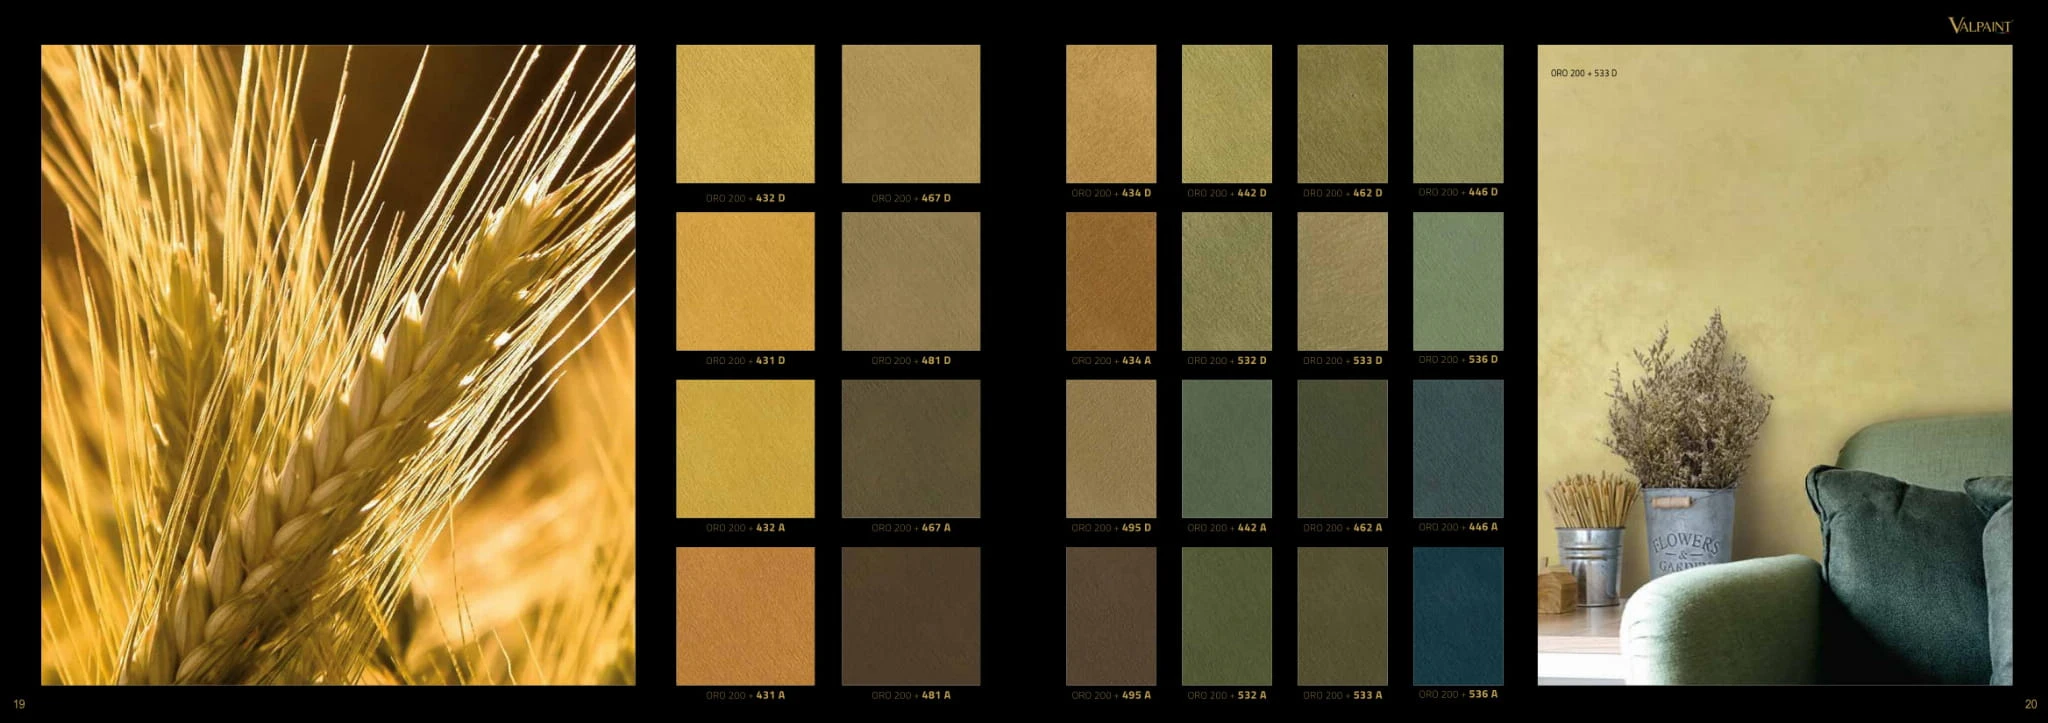Choose the ORO 200 + 446 A swatch
This screenshot has height=723, width=2048.
point(1457,448)
